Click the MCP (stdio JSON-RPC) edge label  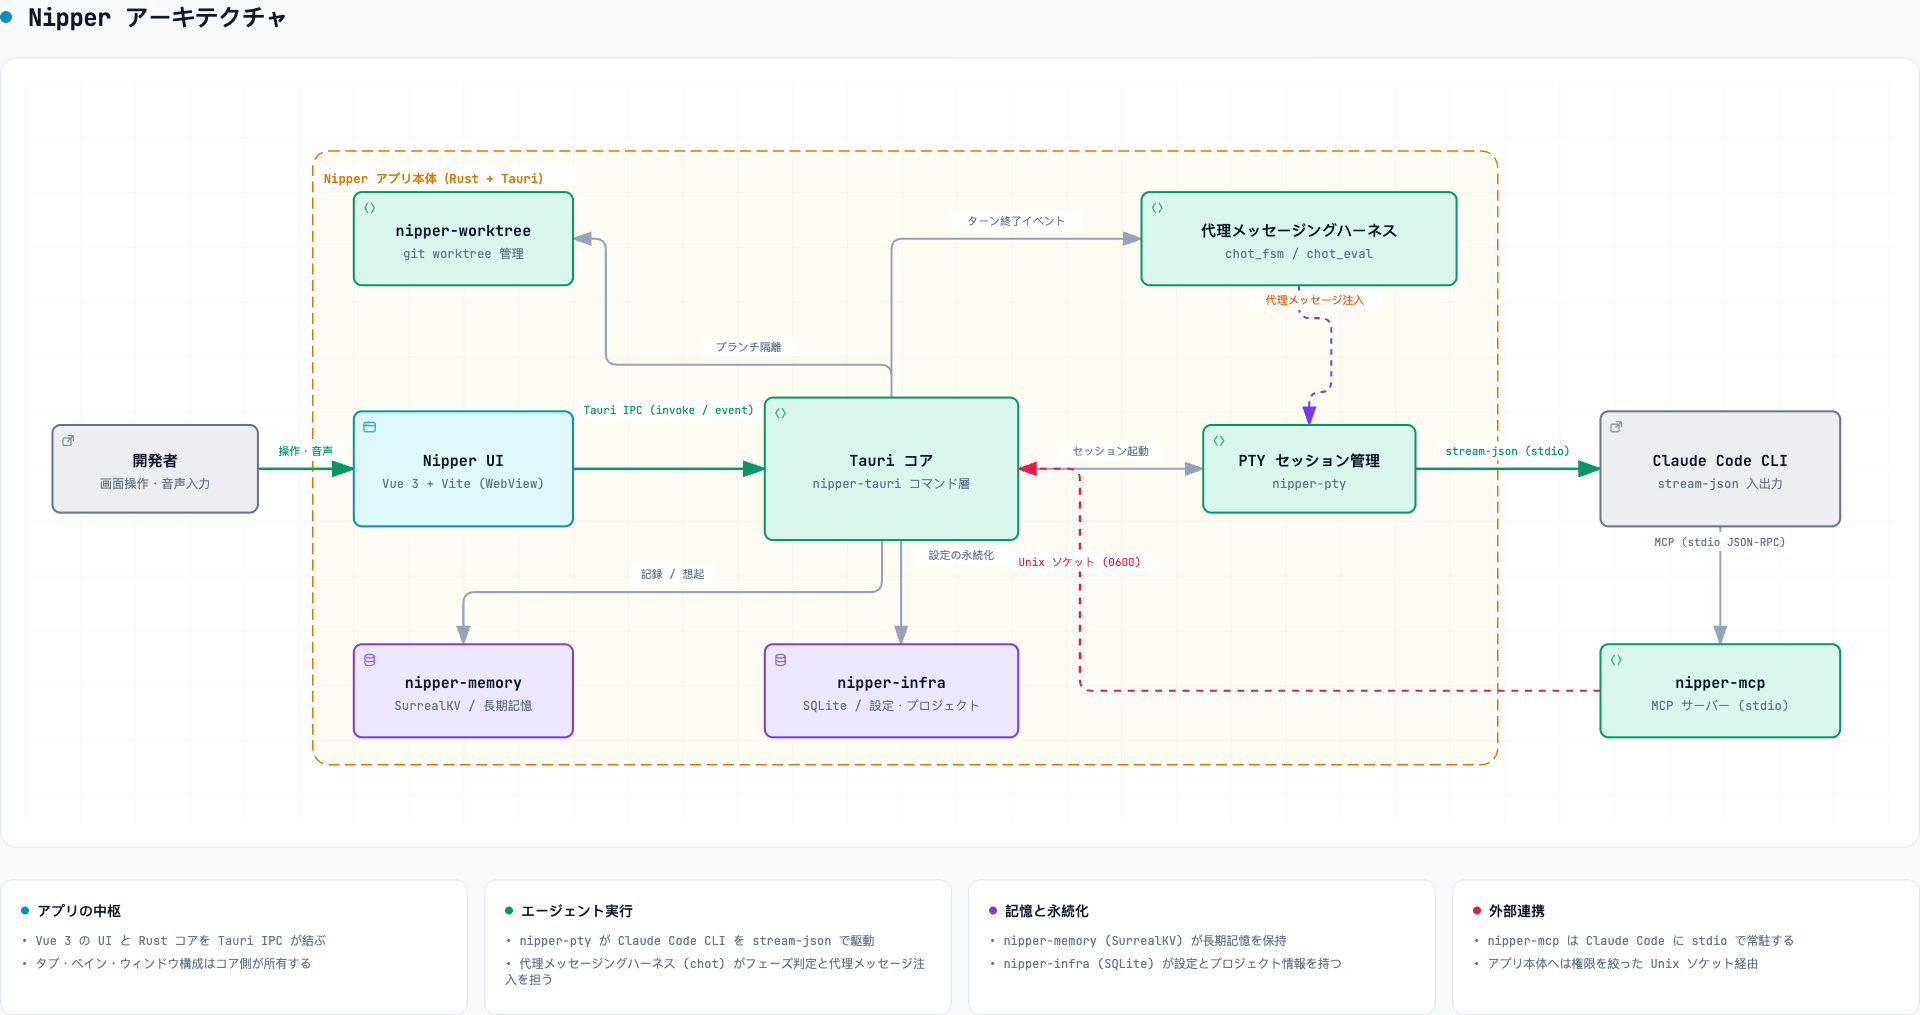click(x=1719, y=542)
